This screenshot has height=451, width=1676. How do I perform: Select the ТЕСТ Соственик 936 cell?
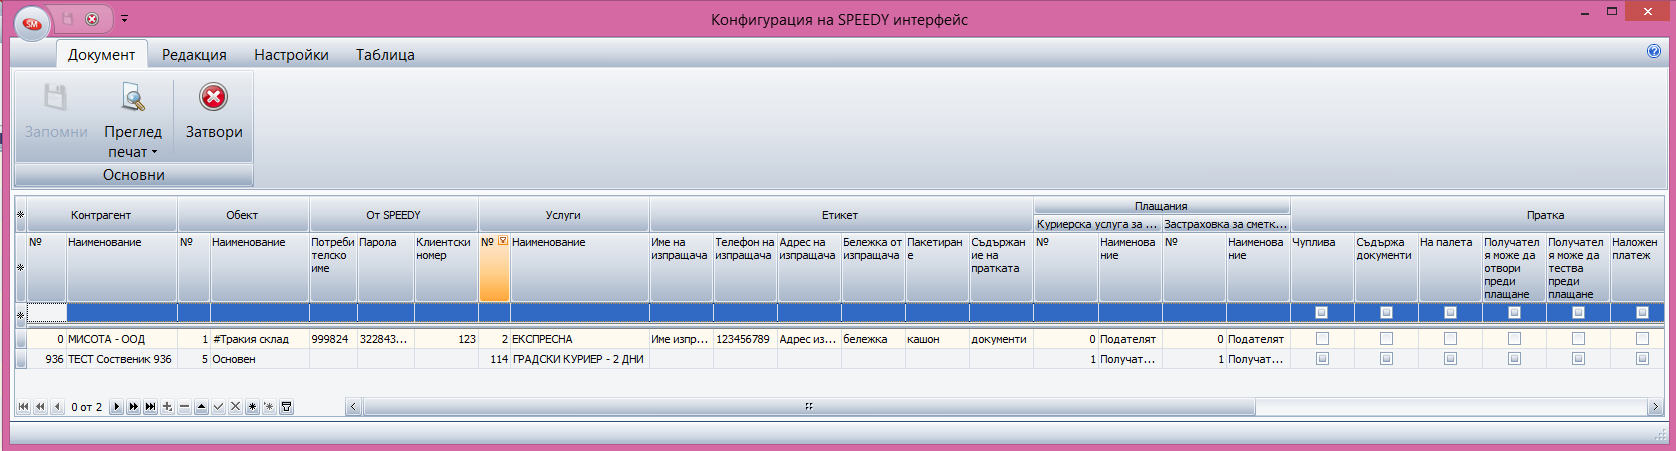121,359
